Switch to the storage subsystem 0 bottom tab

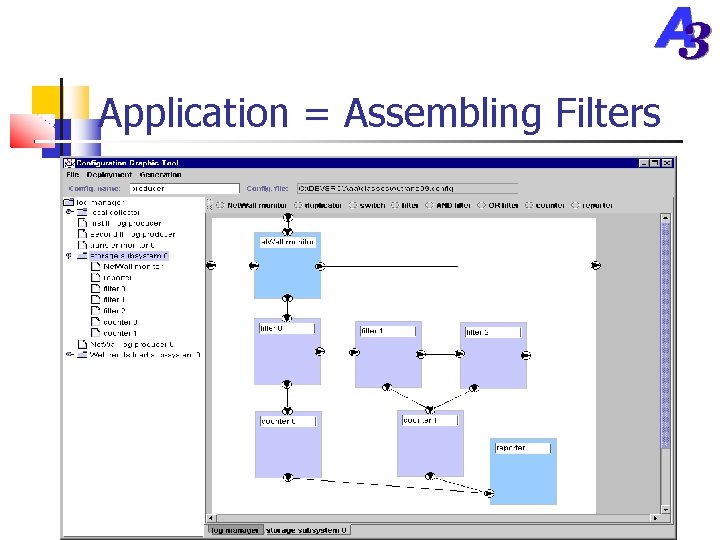click(306, 530)
